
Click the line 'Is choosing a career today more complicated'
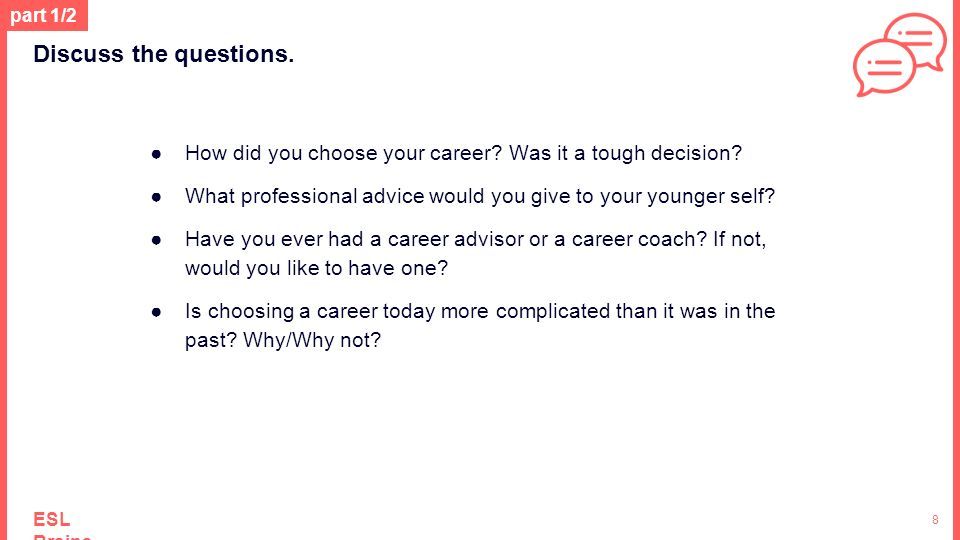pos(480,311)
